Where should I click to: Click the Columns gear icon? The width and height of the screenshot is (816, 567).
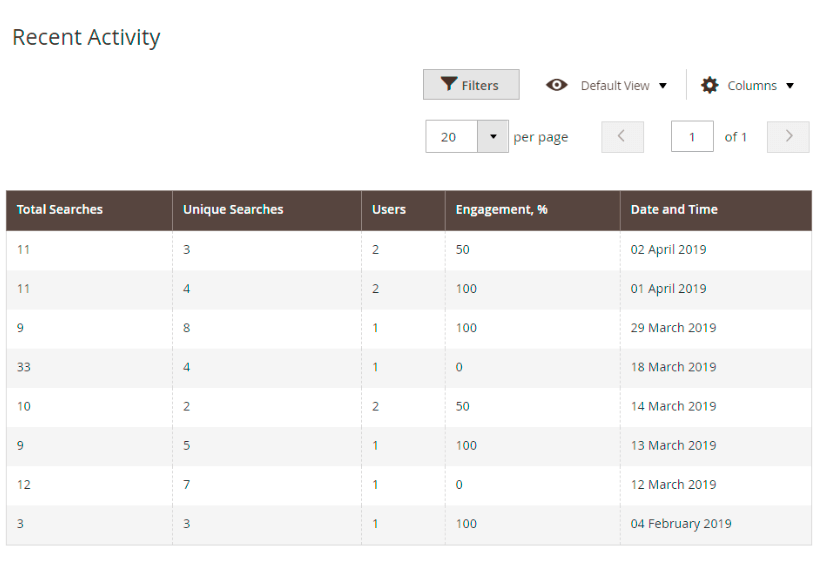[710, 85]
